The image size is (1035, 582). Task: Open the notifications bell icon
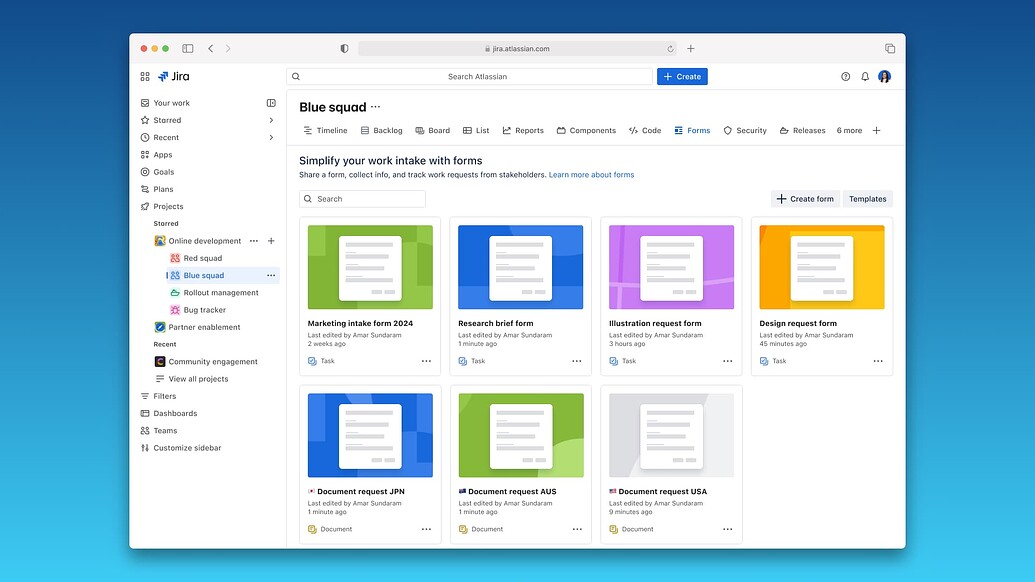[864, 76]
